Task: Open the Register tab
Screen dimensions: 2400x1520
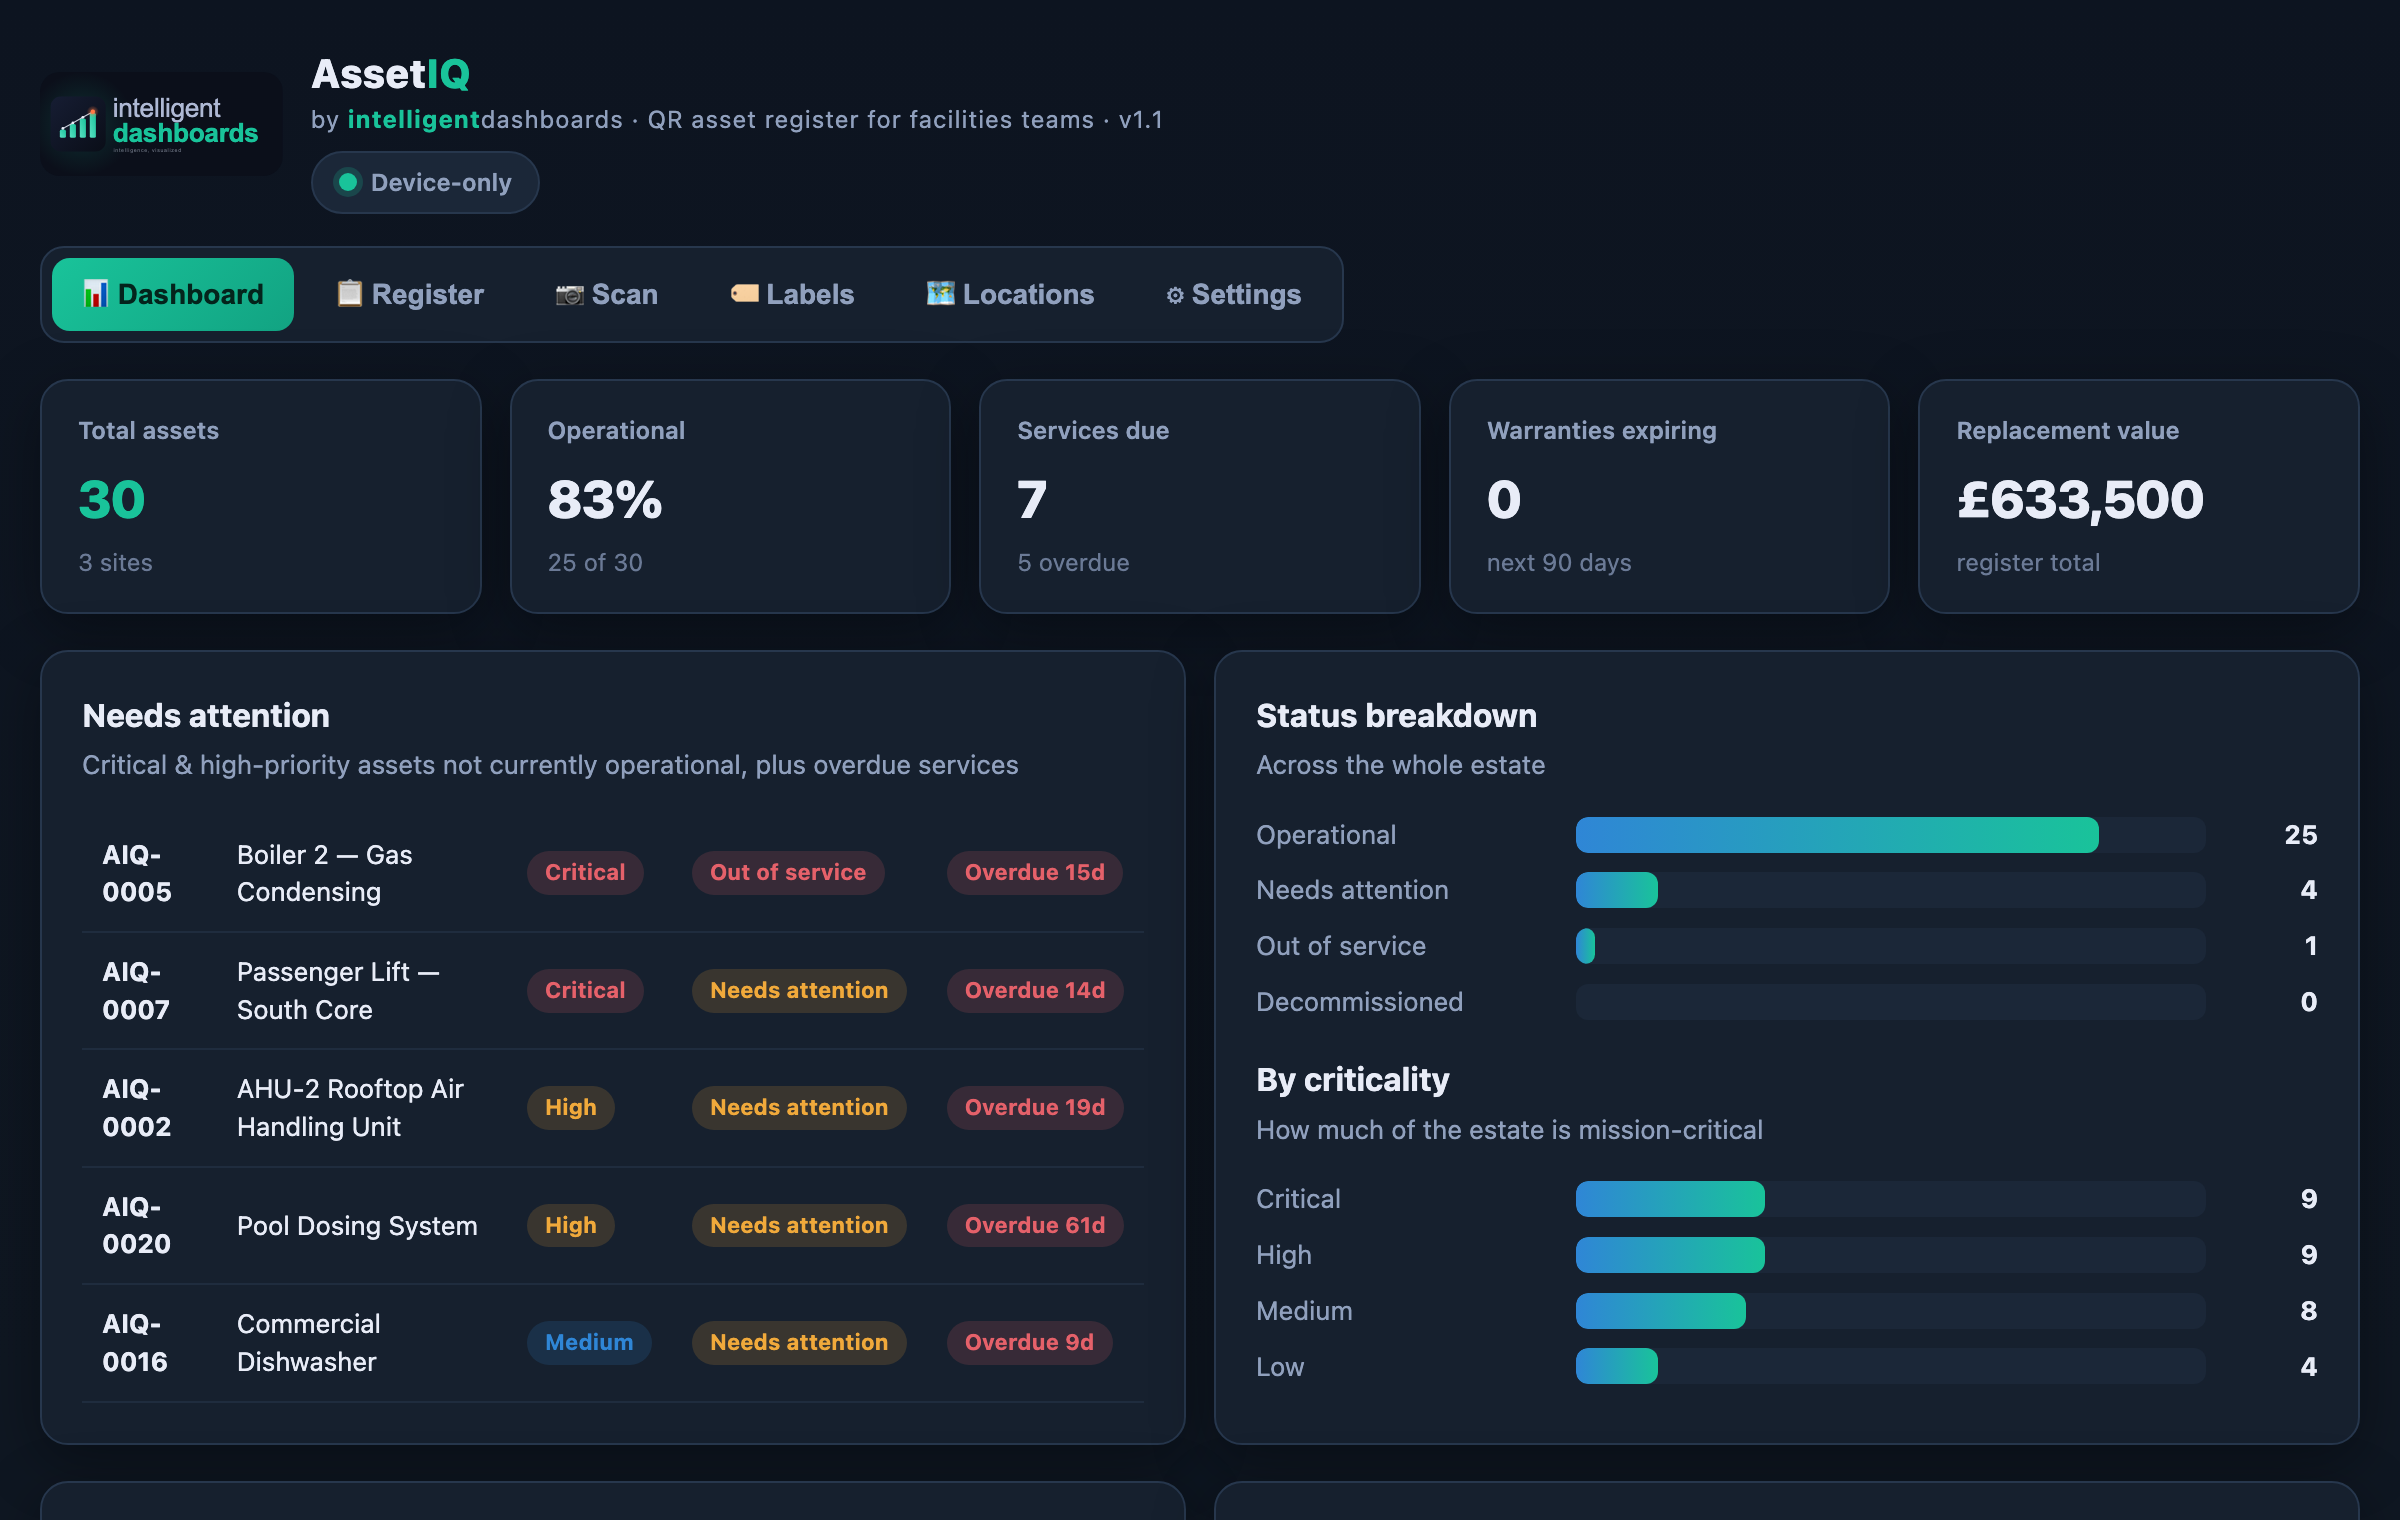Action: pos(411,294)
